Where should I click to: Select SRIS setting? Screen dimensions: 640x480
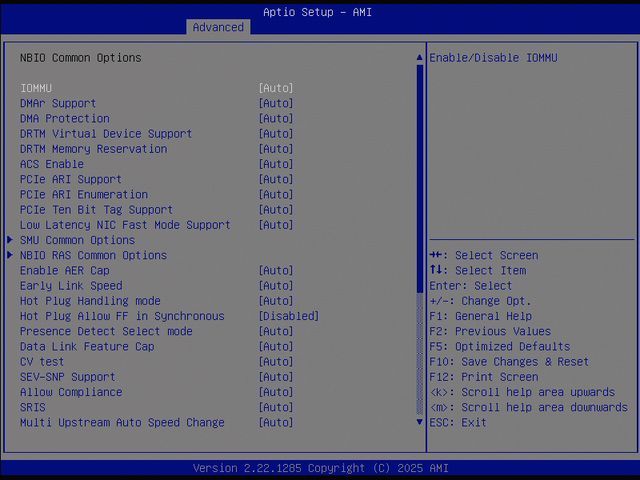point(33,407)
